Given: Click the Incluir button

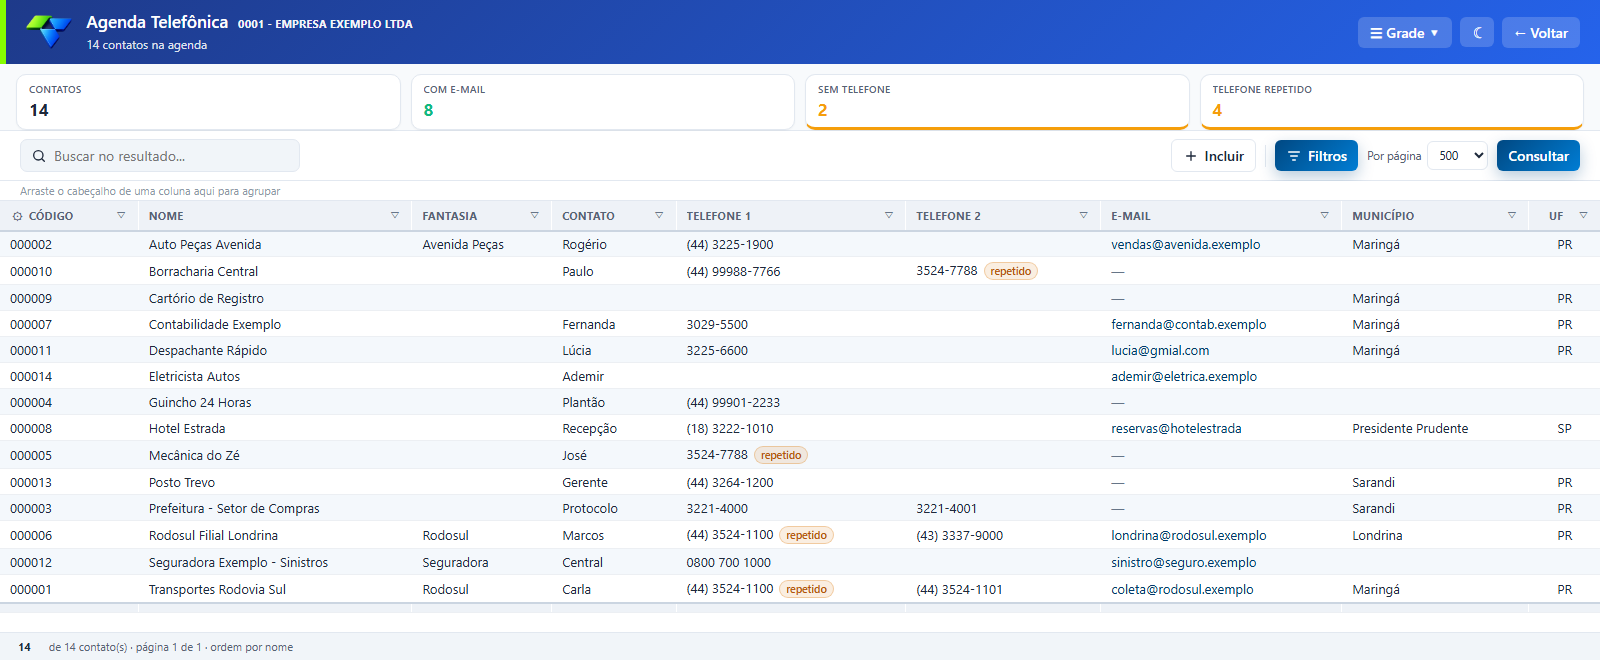Looking at the screenshot, I should [1213, 156].
